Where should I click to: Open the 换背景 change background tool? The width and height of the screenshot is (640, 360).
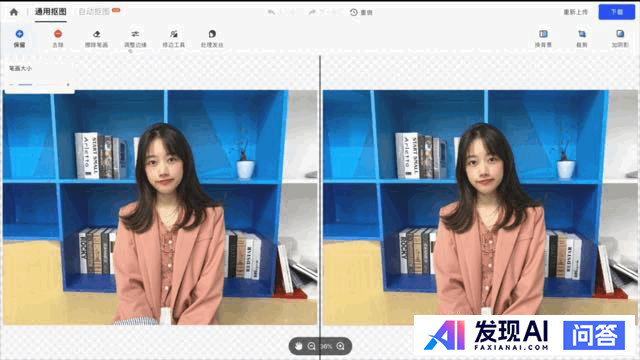pos(543,38)
